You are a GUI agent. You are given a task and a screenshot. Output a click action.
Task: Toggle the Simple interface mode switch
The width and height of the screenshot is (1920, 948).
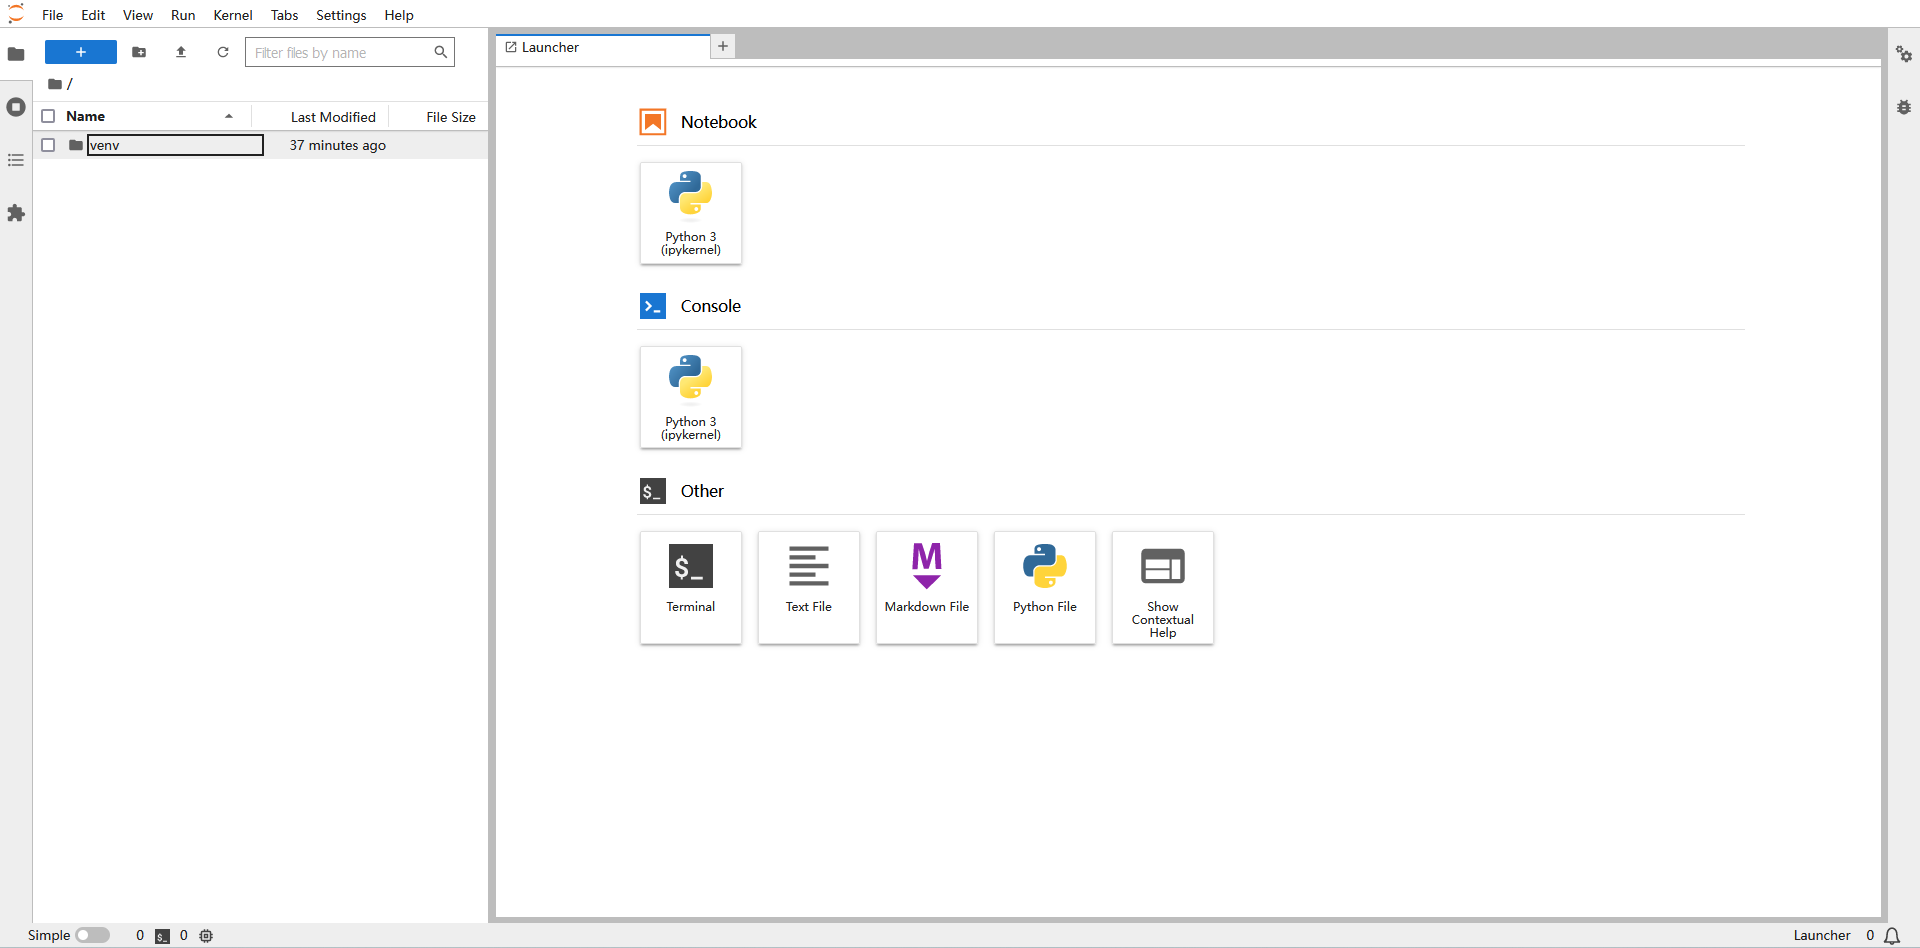[92, 935]
